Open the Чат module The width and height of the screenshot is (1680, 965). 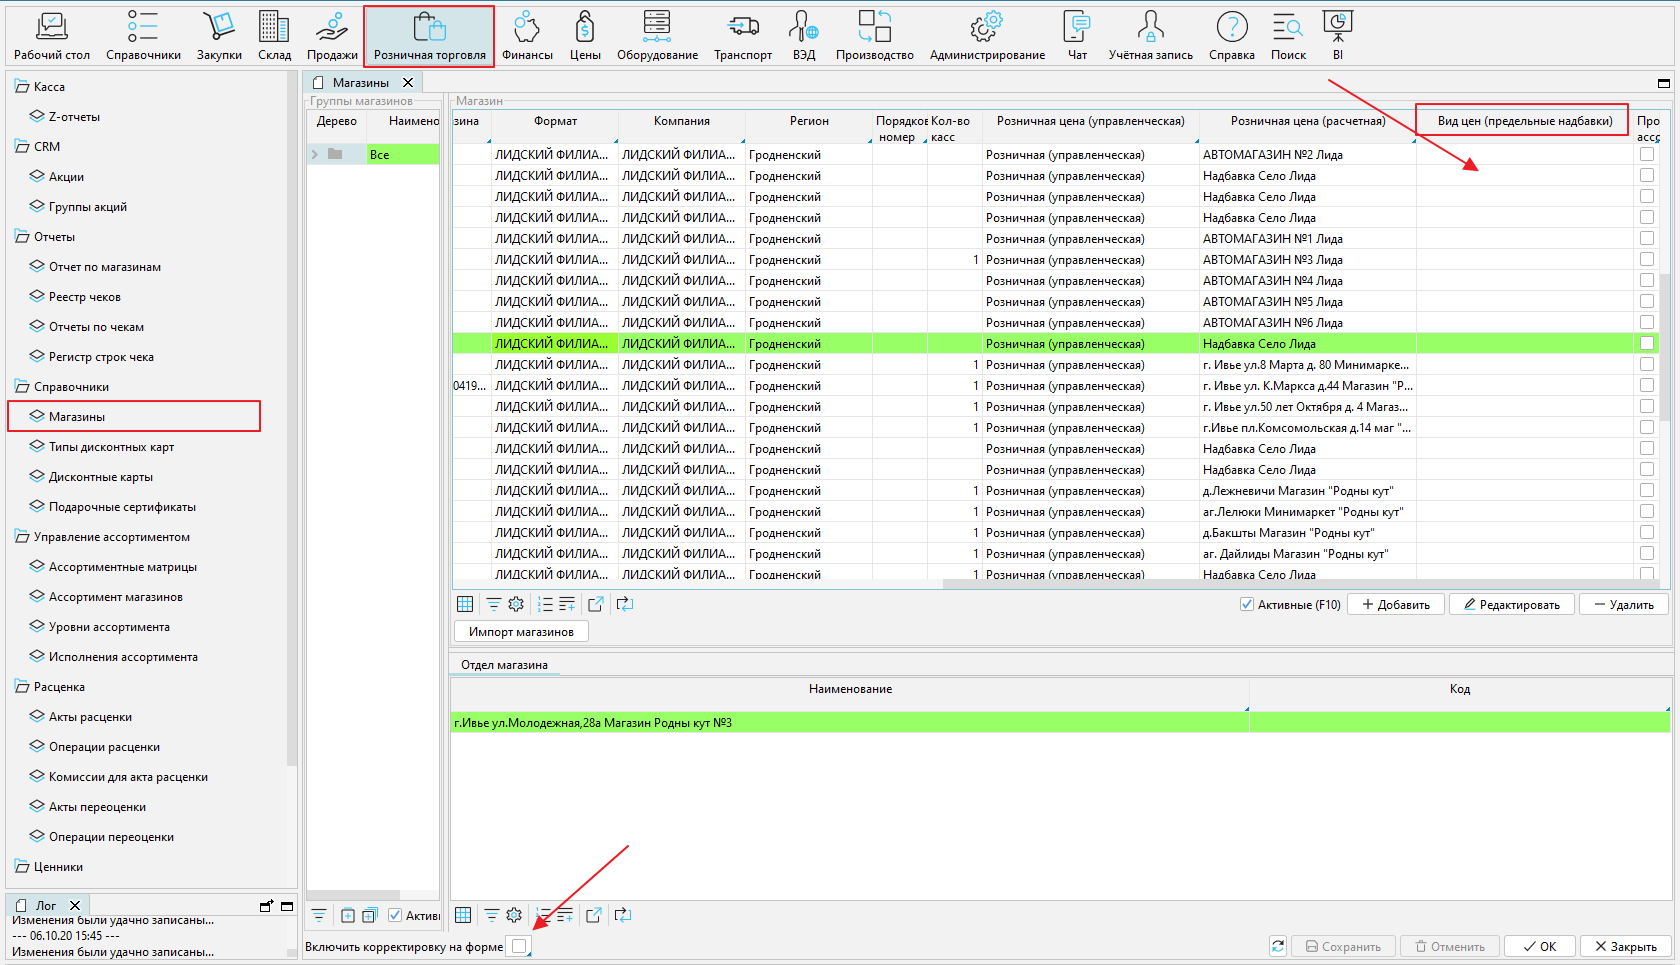click(x=1077, y=36)
